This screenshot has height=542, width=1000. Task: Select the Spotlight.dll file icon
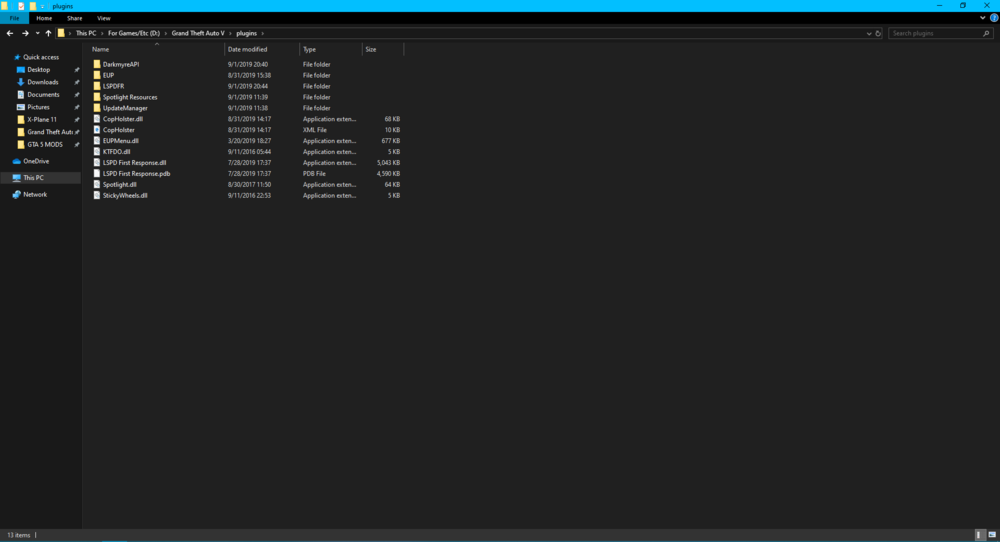coord(97,184)
